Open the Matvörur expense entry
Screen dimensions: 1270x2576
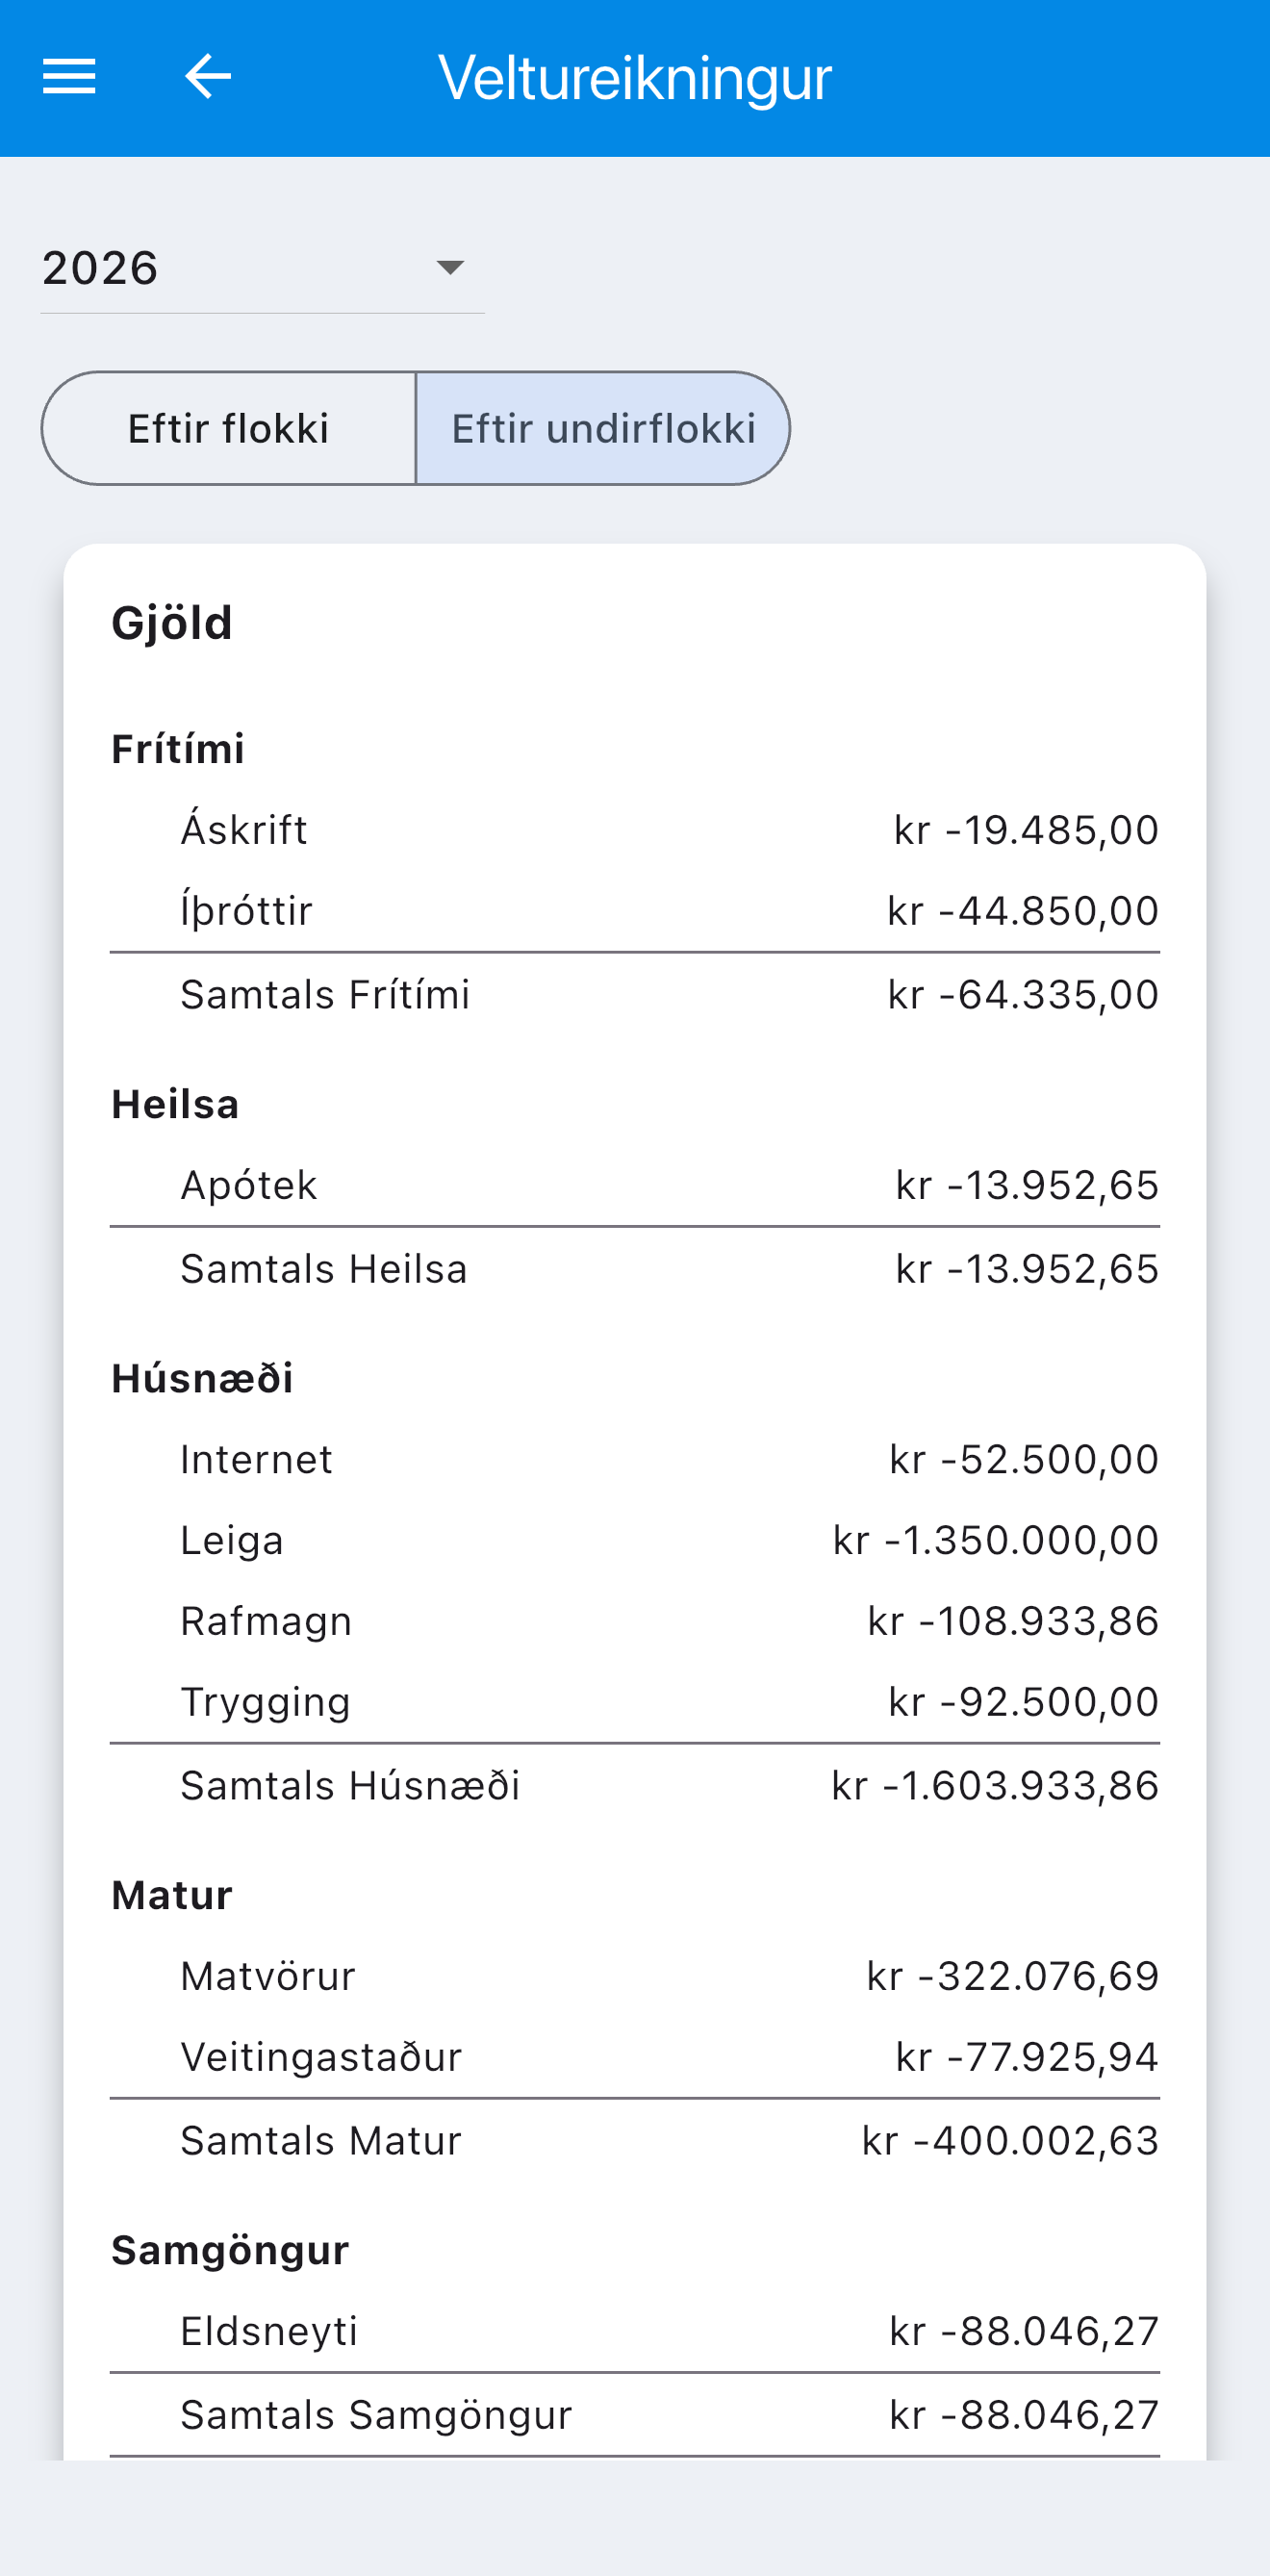pyautogui.click(x=635, y=1976)
